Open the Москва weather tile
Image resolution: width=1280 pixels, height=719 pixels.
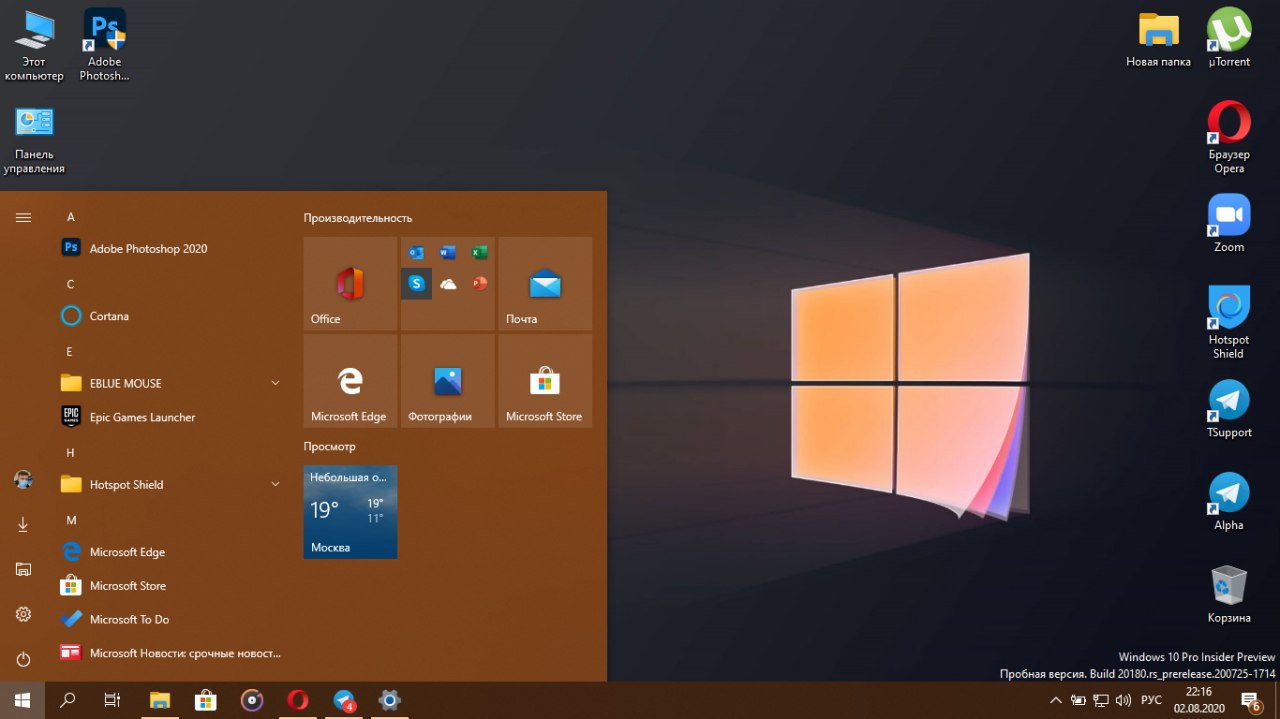click(x=350, y=512)
